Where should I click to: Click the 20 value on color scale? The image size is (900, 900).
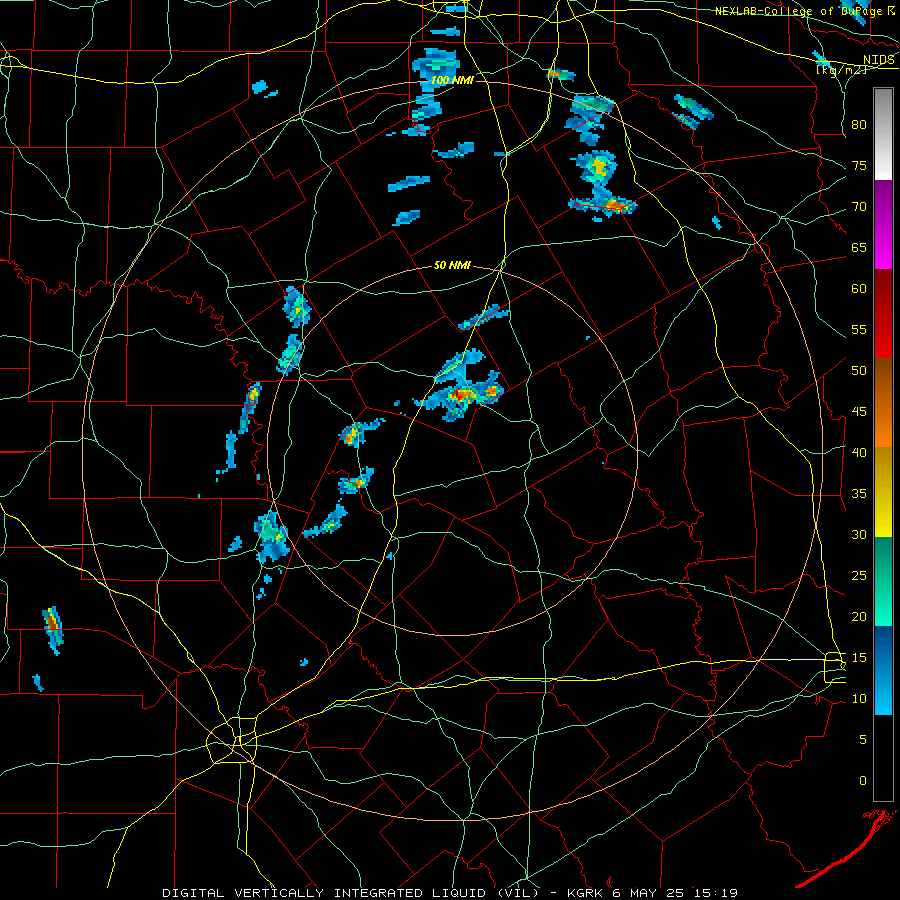(x=859, y=617)
